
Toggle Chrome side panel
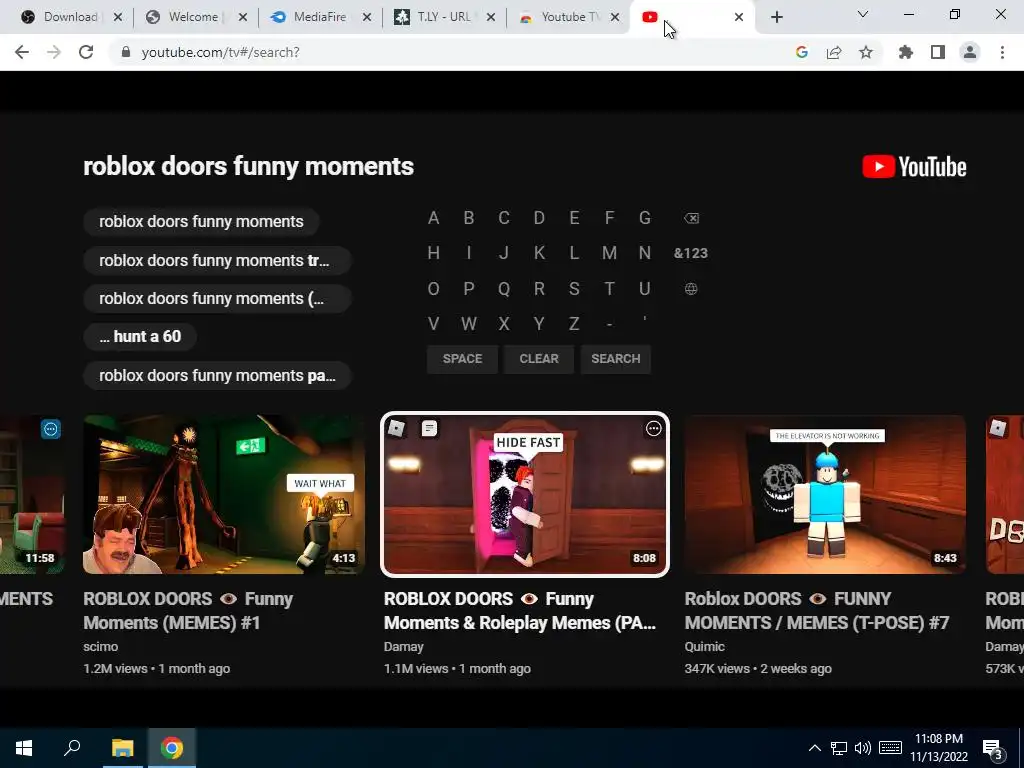(x=938, y=52)
